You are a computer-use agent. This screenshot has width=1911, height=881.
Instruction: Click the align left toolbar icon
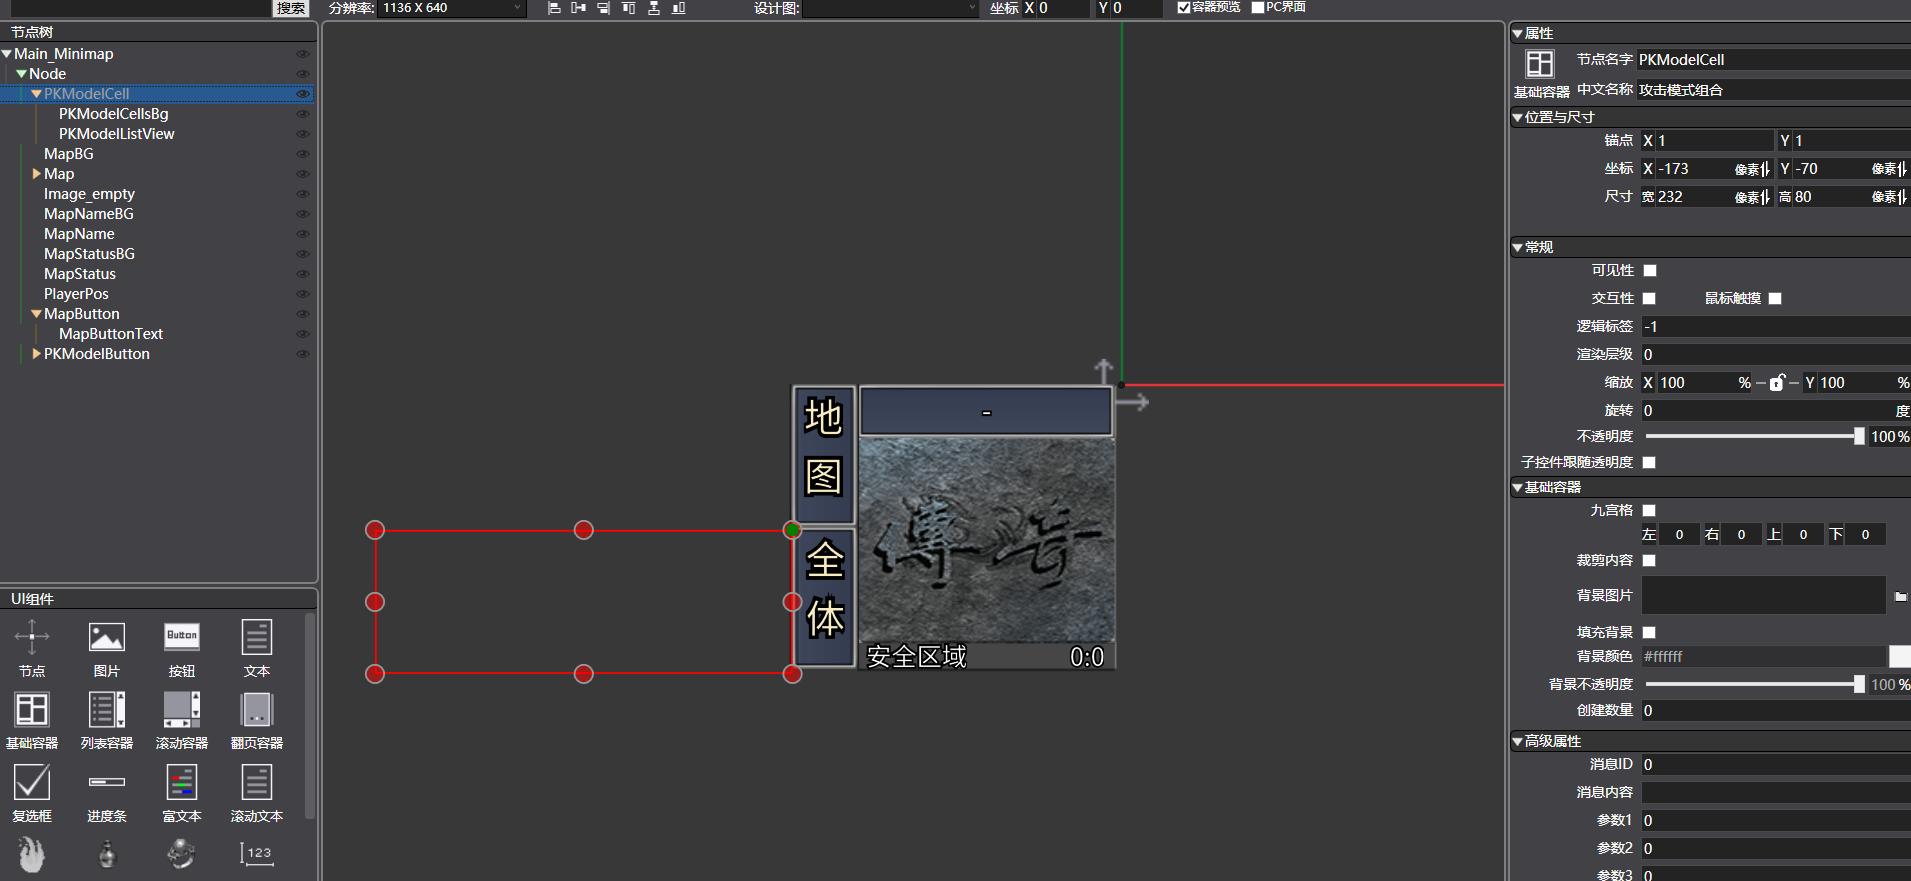(x=554, y=8)
